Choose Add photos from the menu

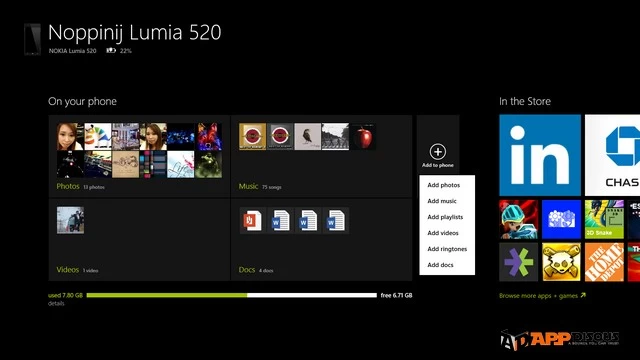(x=444, y=185)
